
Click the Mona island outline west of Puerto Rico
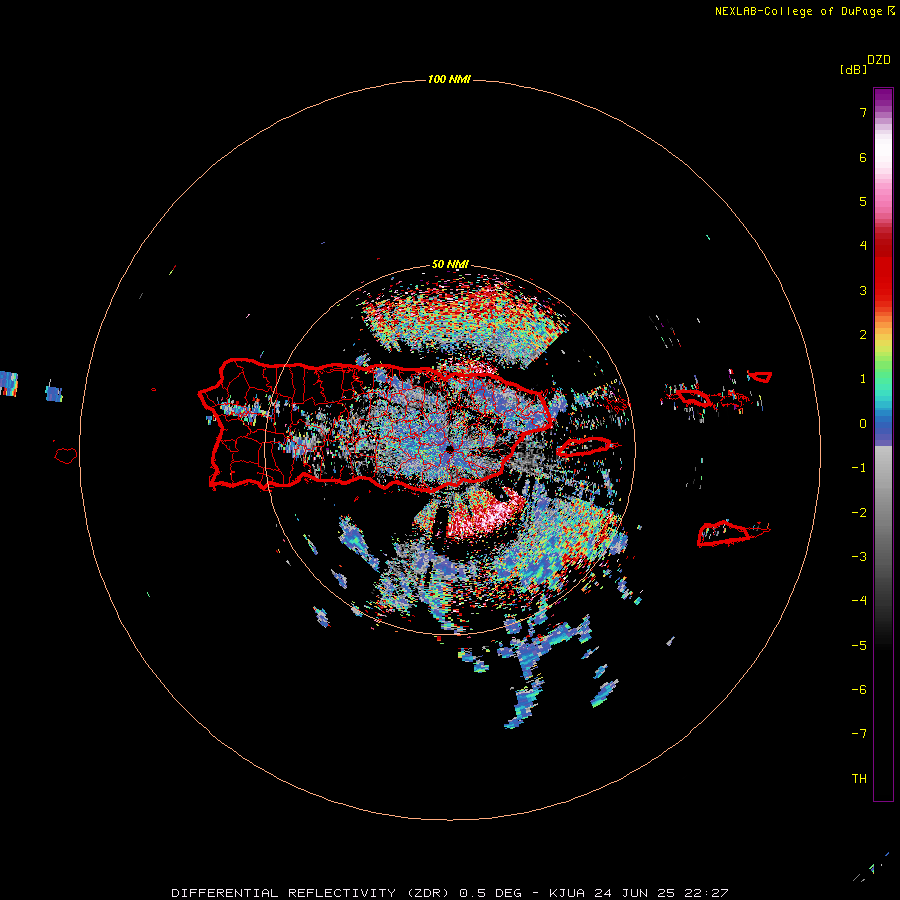(x=66, y=455)
